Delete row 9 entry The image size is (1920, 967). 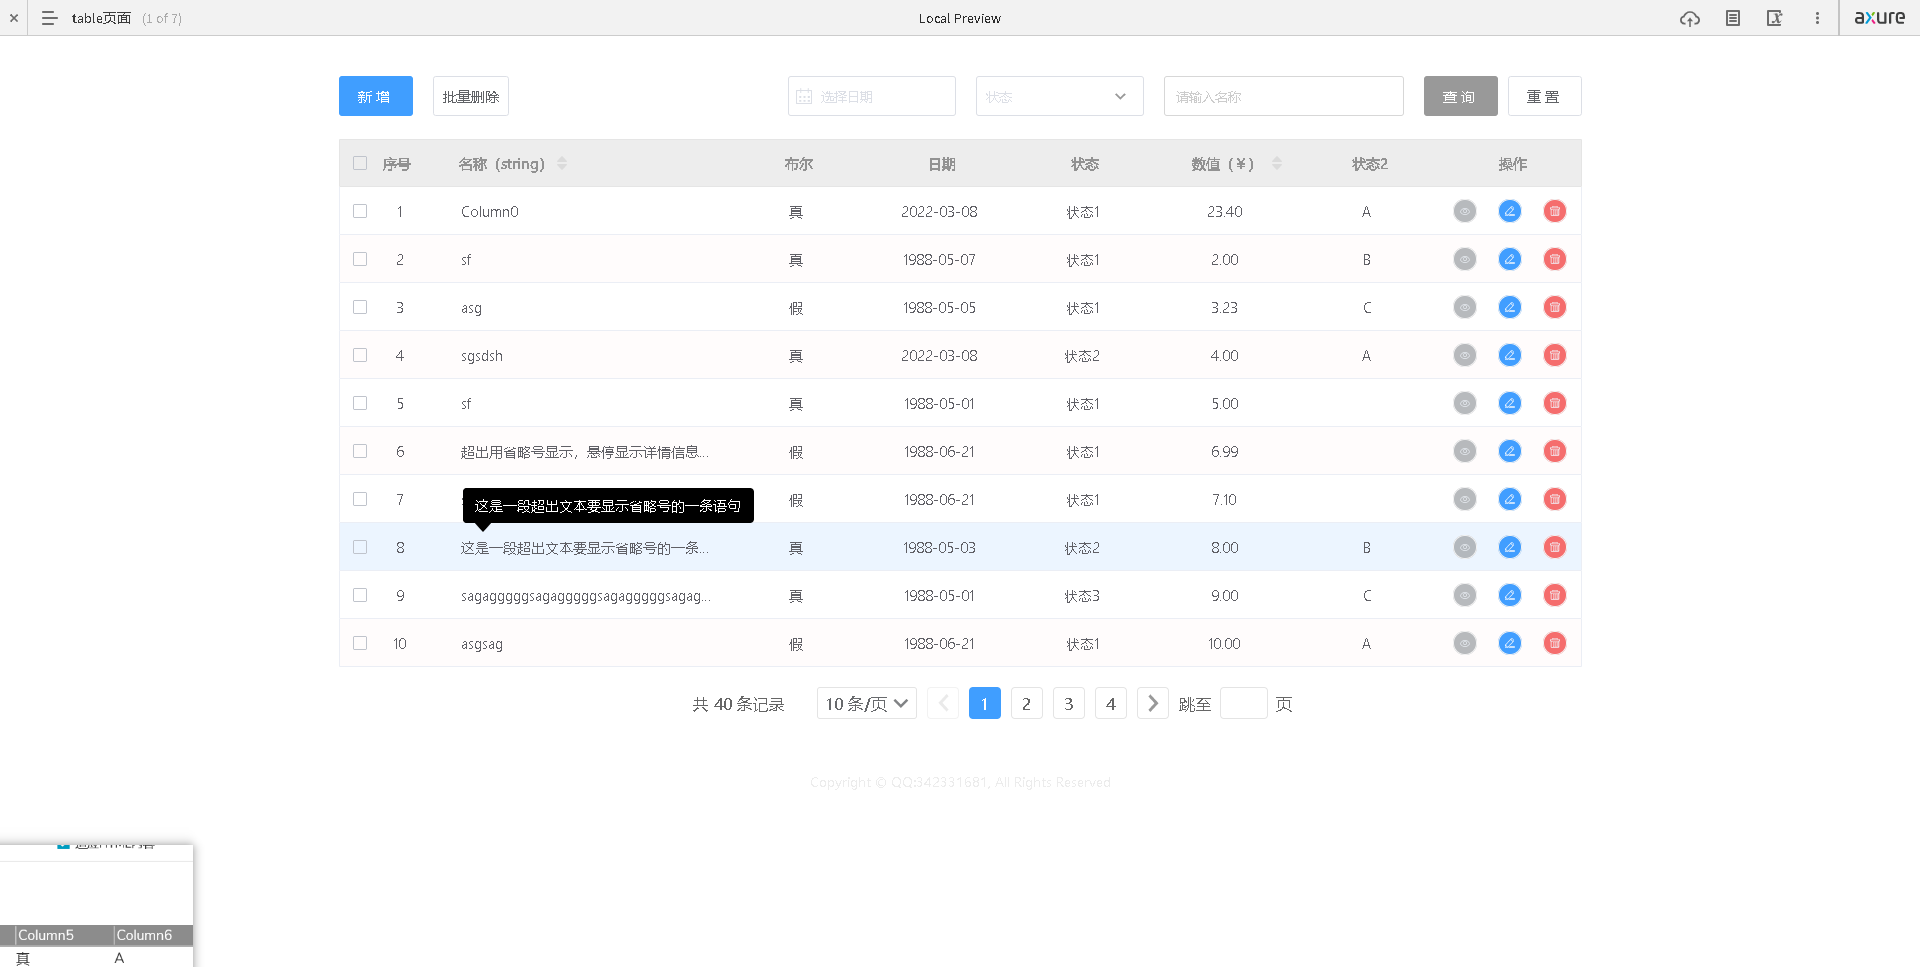(1555, 595)
